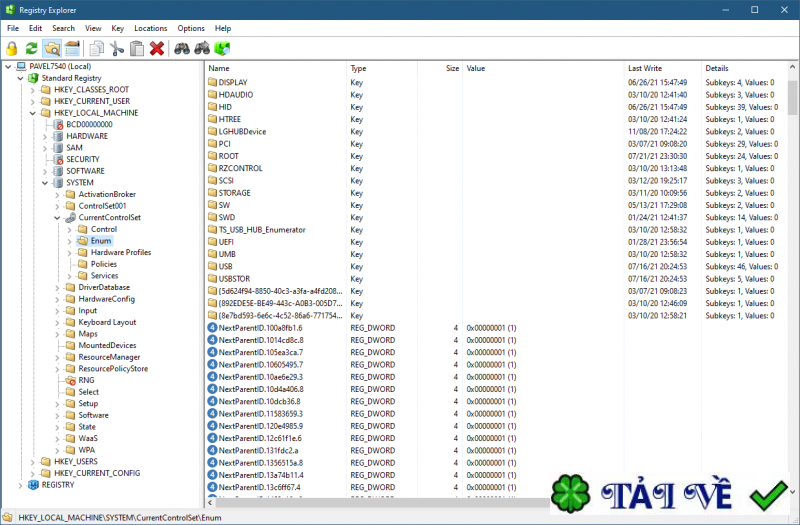Click the NextParentID.13c6ff67.4 DWORD icon
Screen dimensions: 800x525
point(212,487)
